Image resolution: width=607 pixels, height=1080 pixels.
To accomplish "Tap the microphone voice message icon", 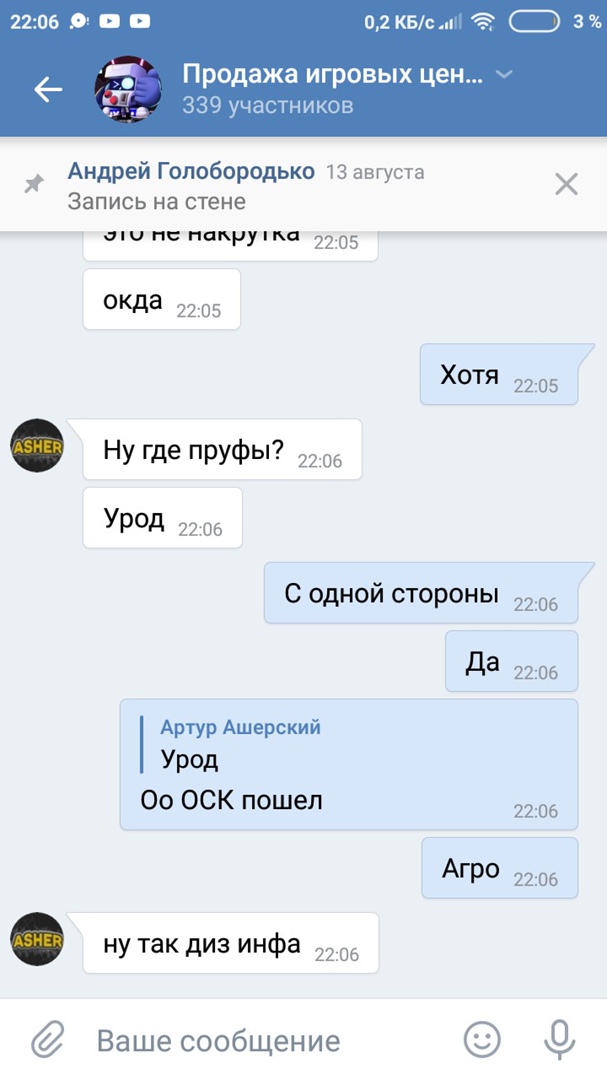I will click(x=559, y=1039).
